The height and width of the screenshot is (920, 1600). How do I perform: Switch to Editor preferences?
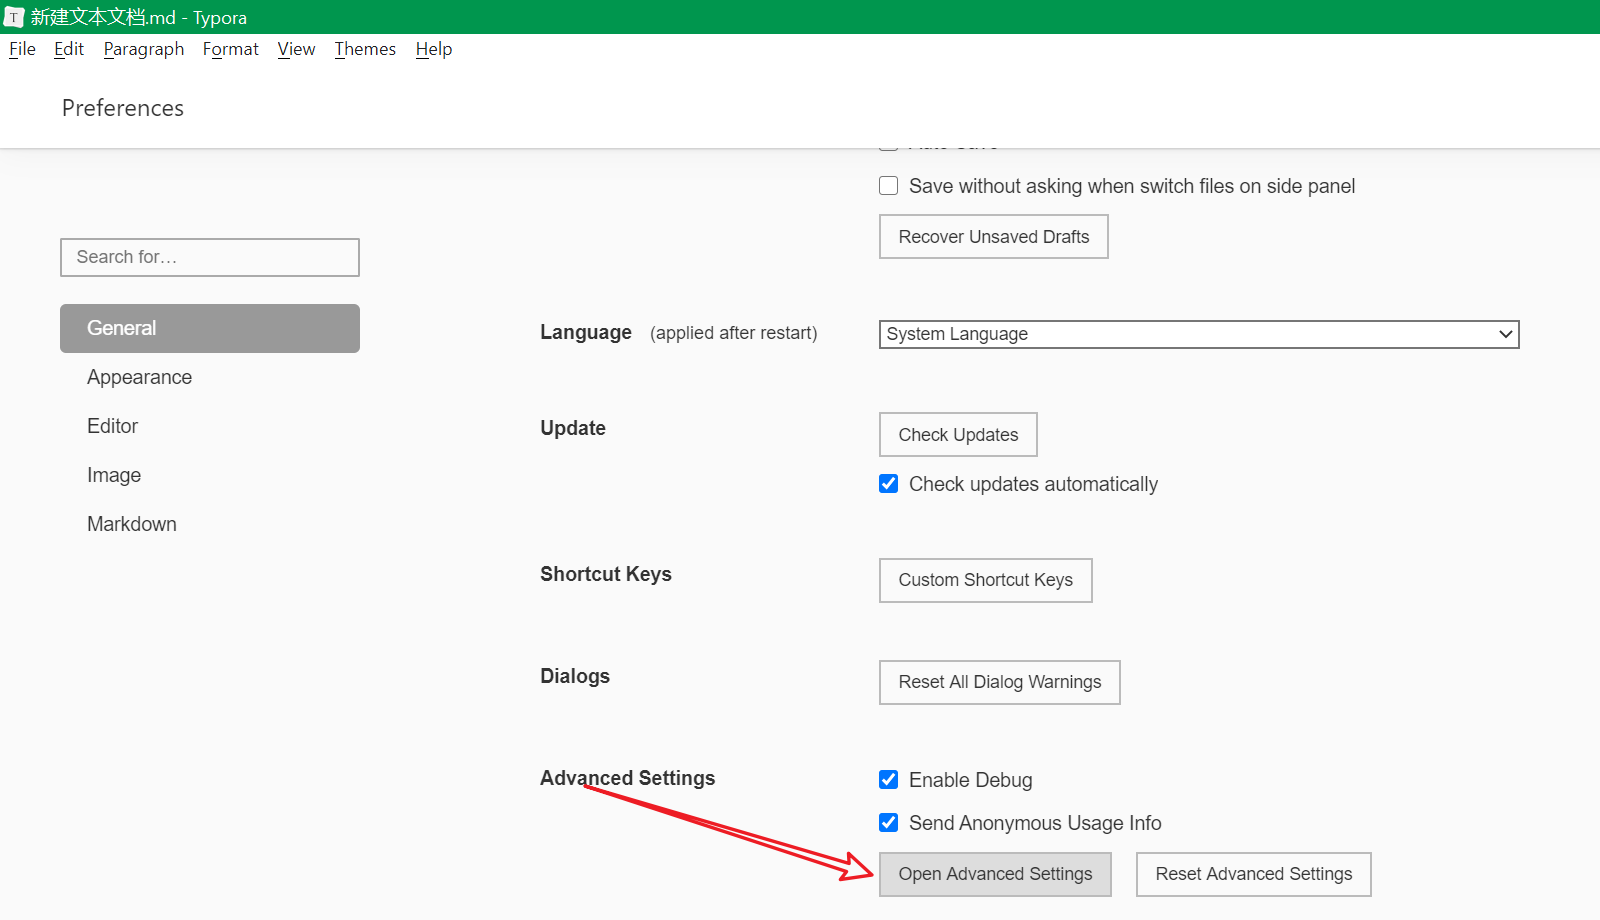(x=112, y=426)
